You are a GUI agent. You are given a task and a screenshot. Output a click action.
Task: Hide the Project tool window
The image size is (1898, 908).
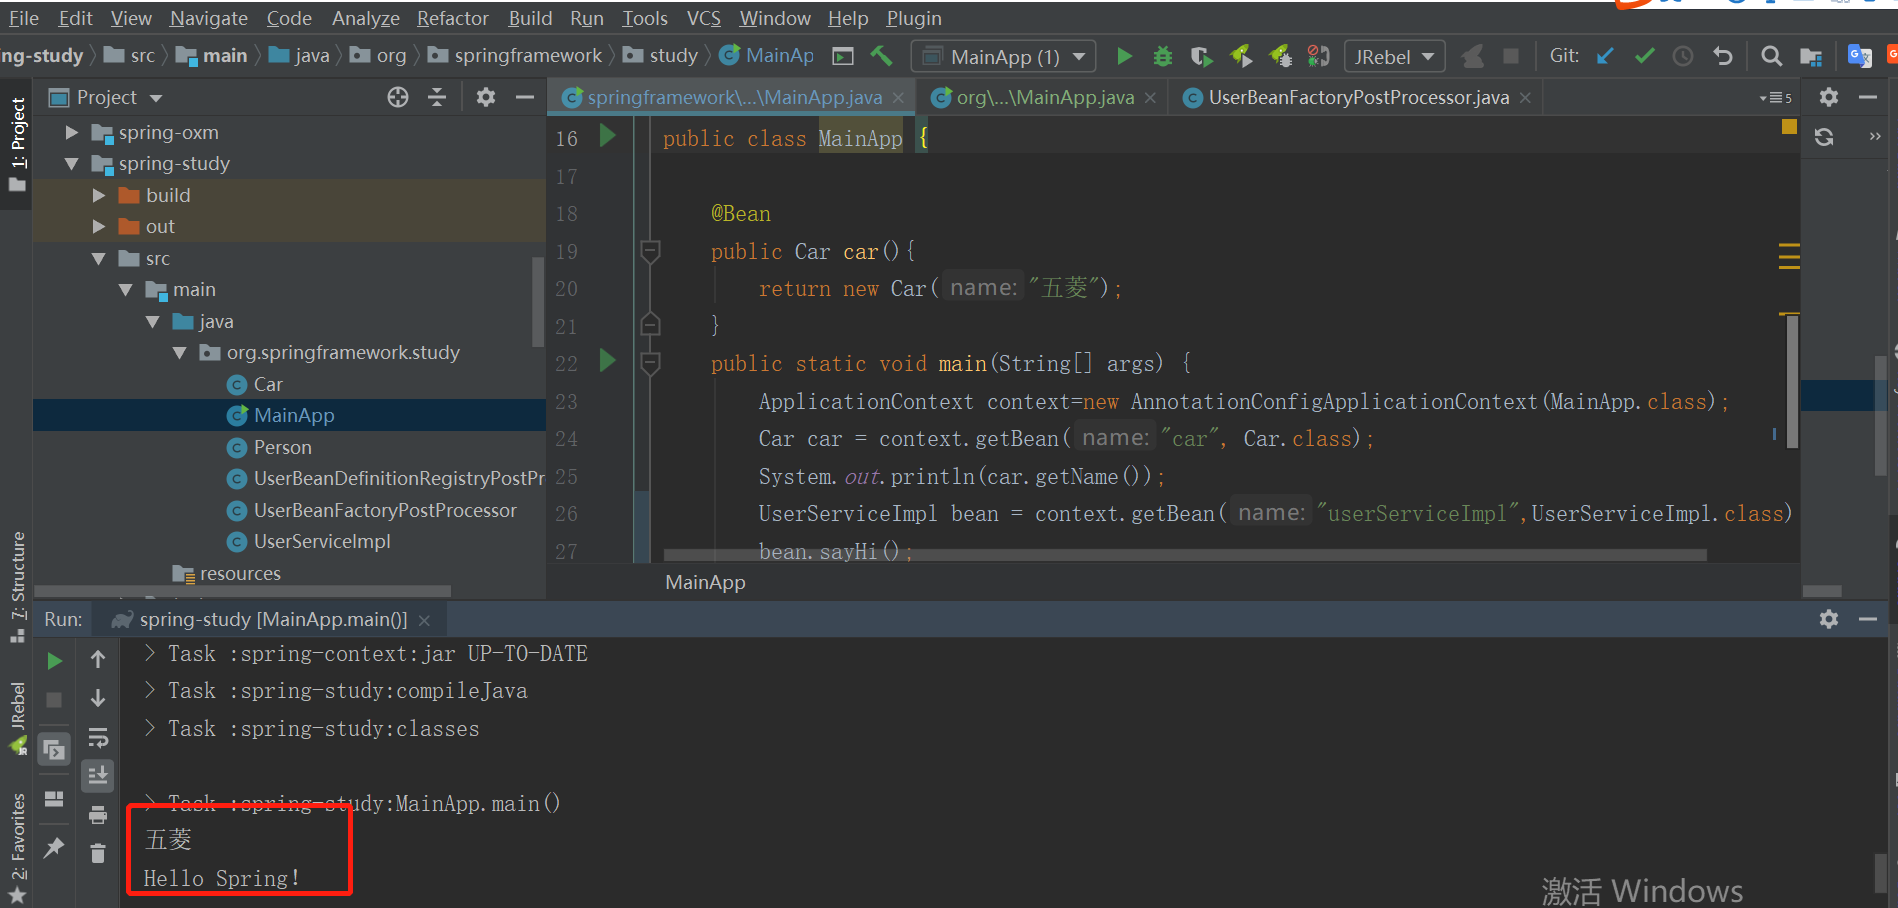[525, 97]
